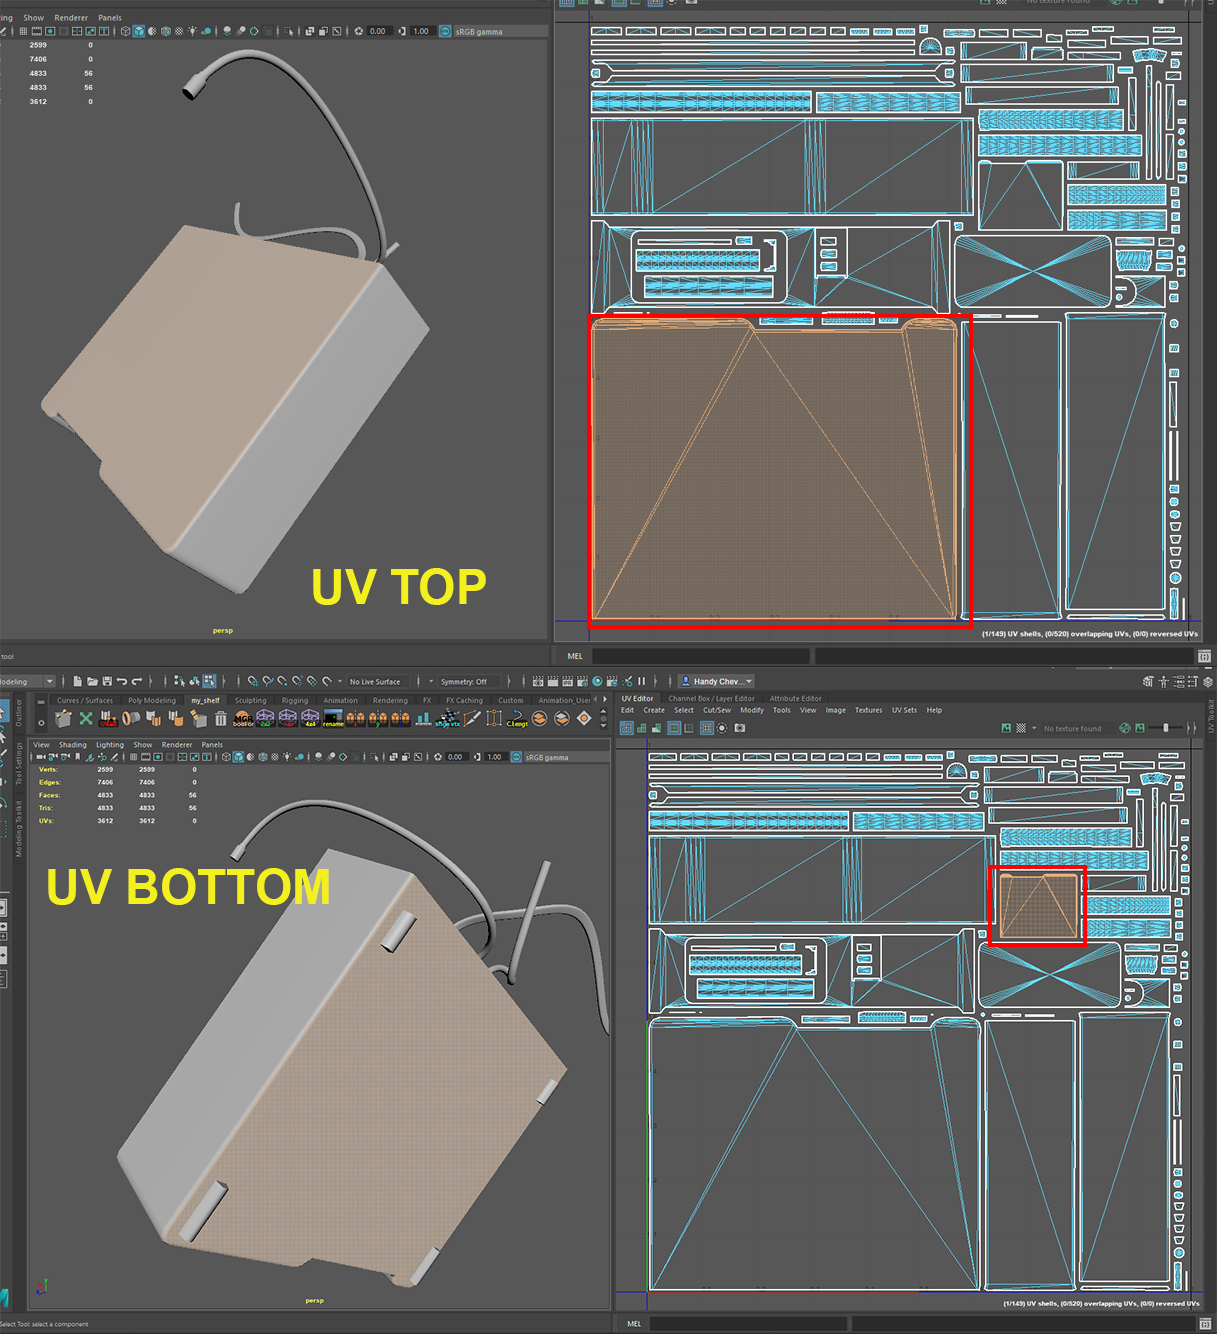
Task: Open the Cut/Sew menu in UV Editor
Action: tap(717, 710)
